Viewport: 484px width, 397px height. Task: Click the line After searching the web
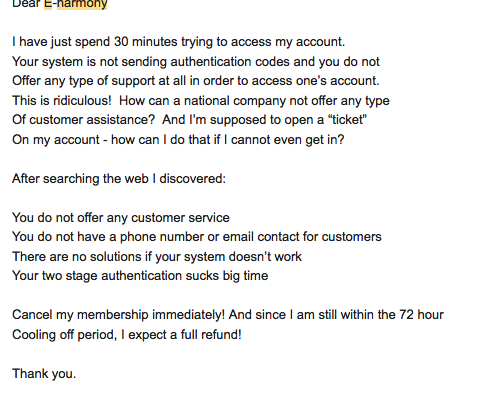119,179
